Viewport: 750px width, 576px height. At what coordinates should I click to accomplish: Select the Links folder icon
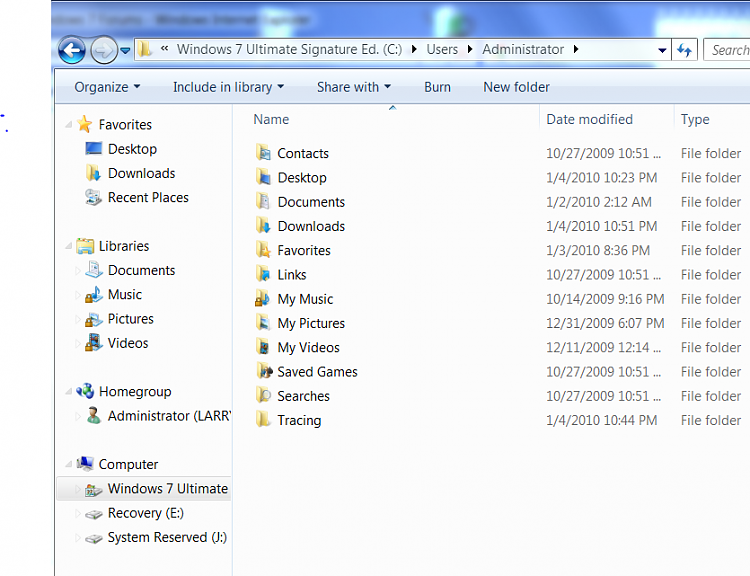[x=263, y=274]
